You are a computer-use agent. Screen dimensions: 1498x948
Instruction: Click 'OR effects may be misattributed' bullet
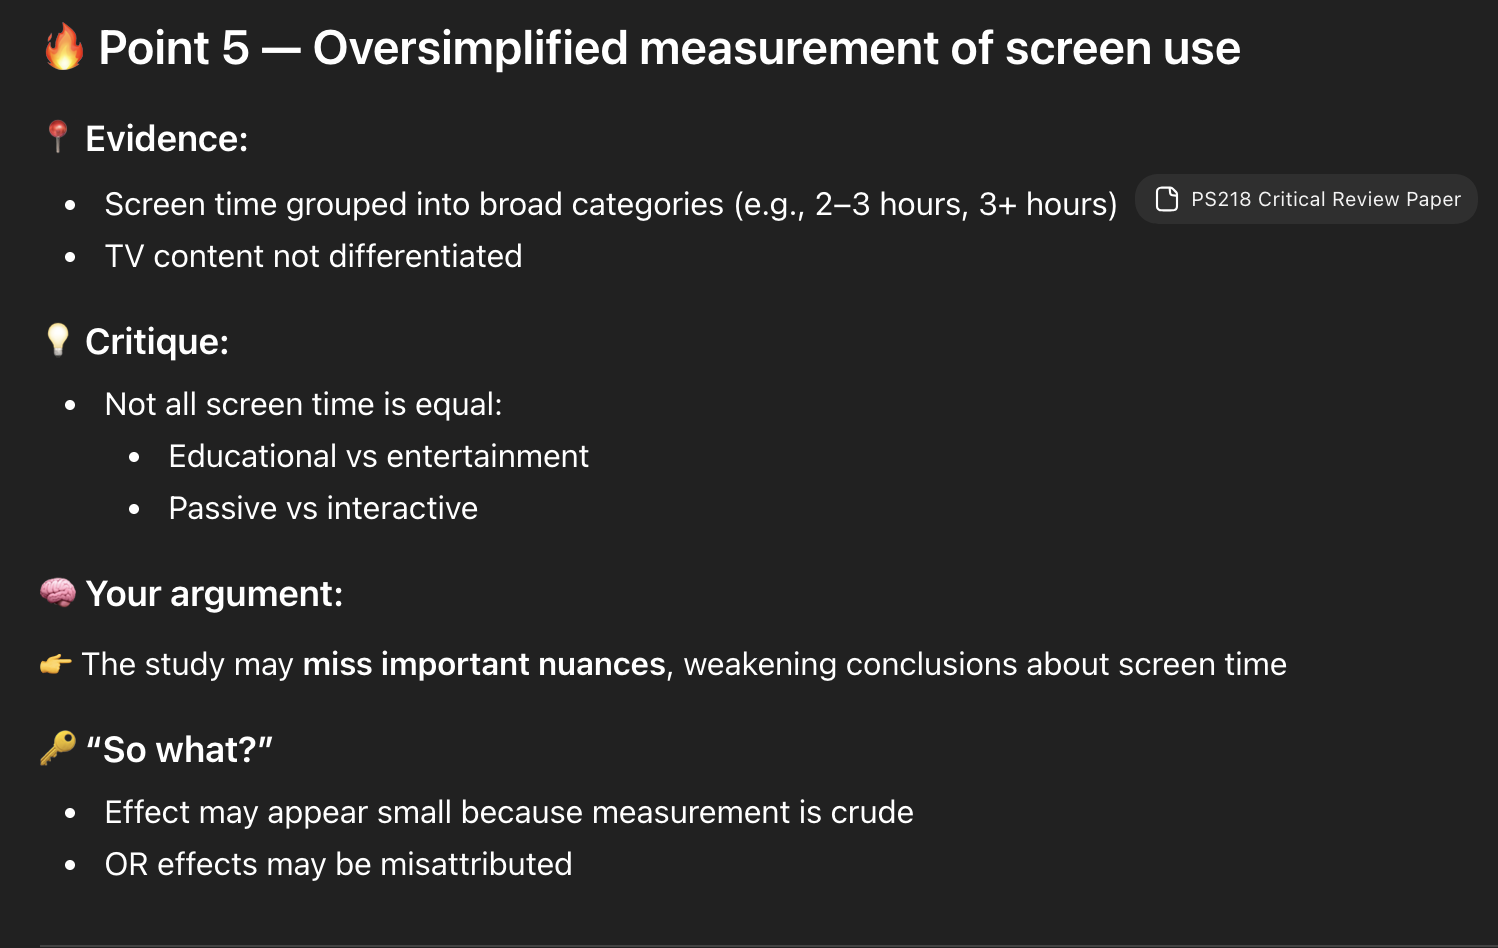(338, 864)
